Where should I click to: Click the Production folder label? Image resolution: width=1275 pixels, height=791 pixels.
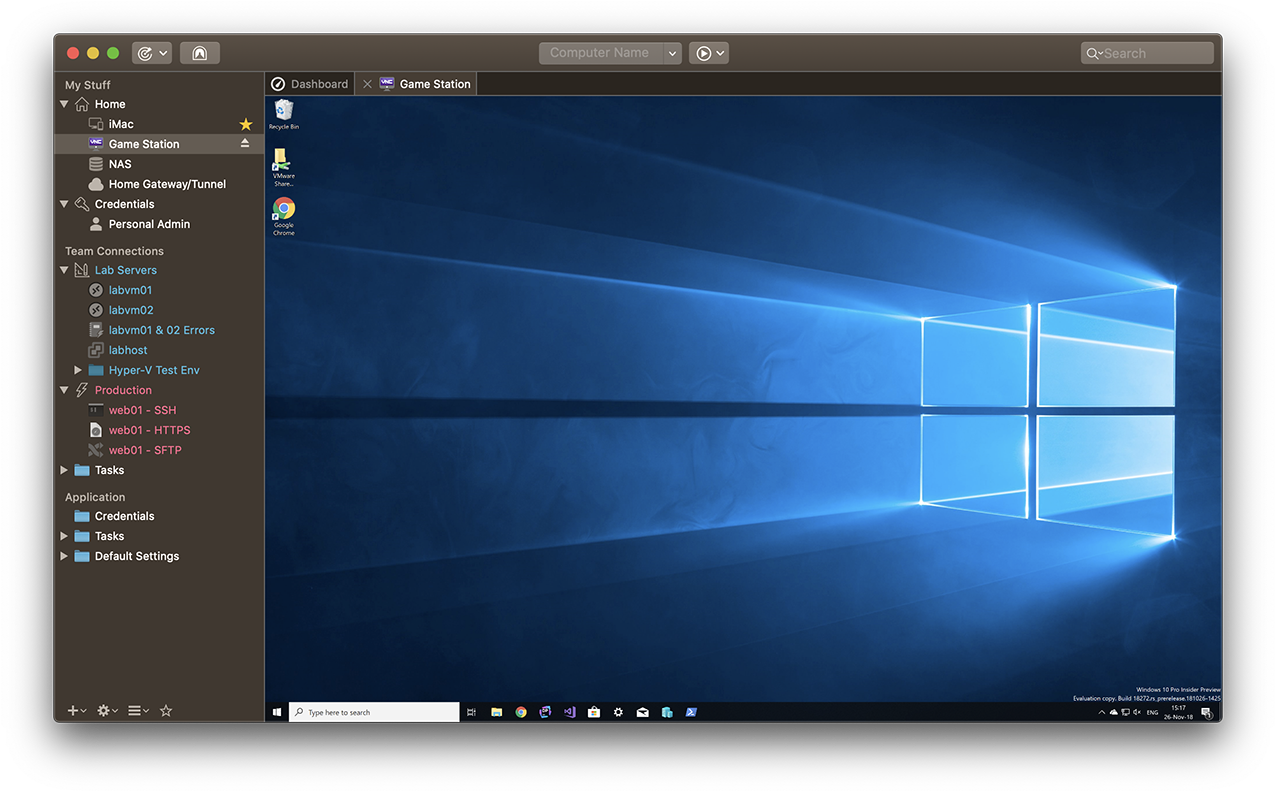click(124, 390)
